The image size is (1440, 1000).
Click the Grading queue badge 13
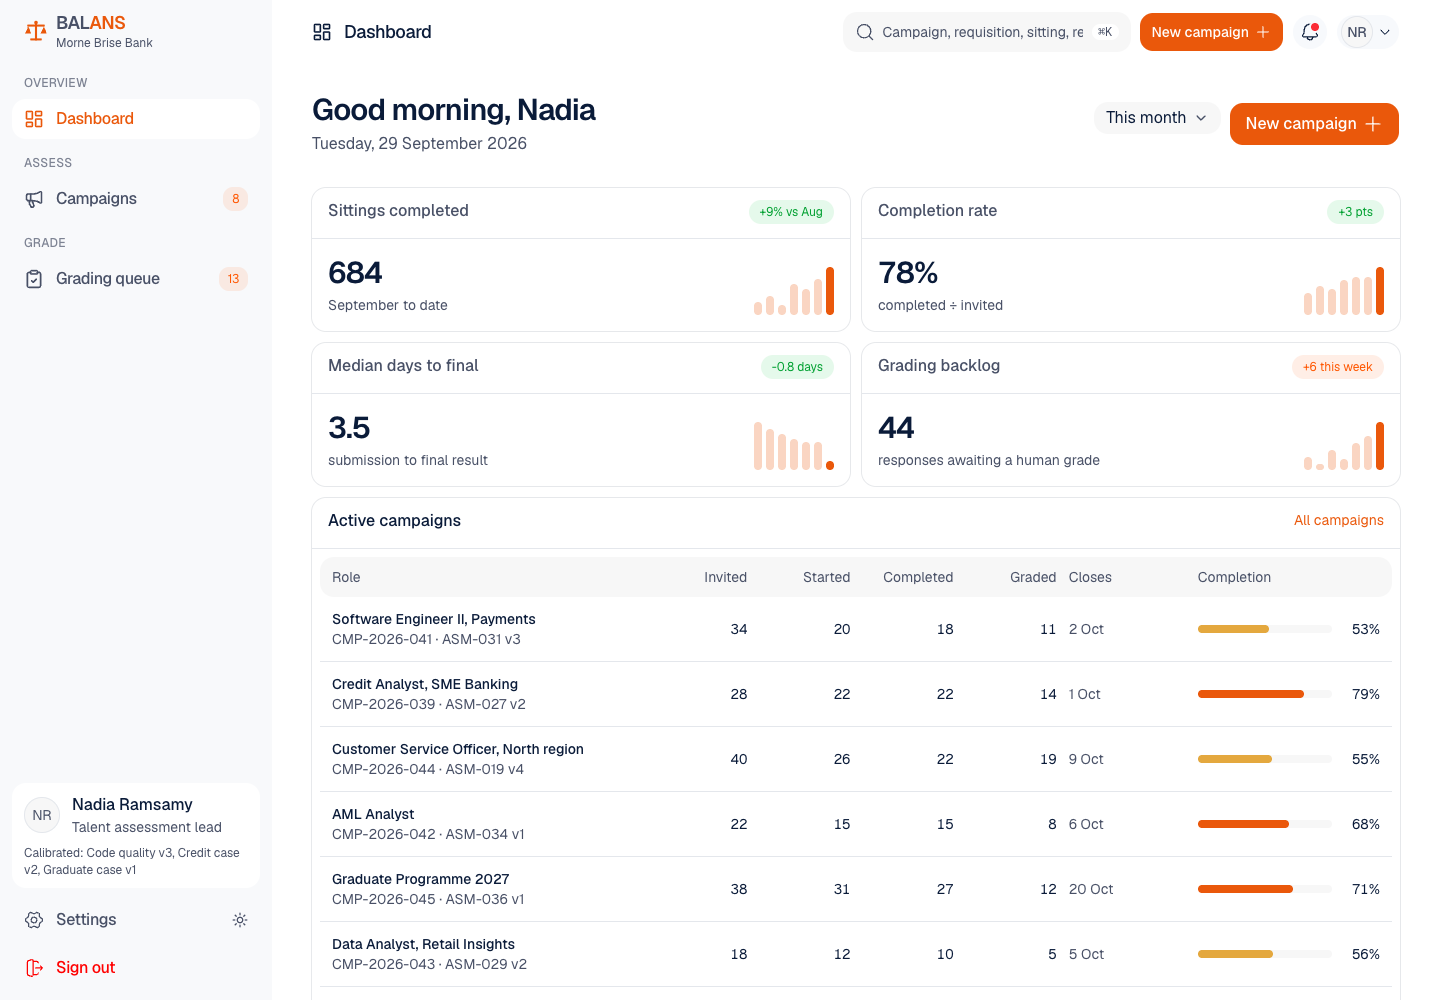point(233,279)
